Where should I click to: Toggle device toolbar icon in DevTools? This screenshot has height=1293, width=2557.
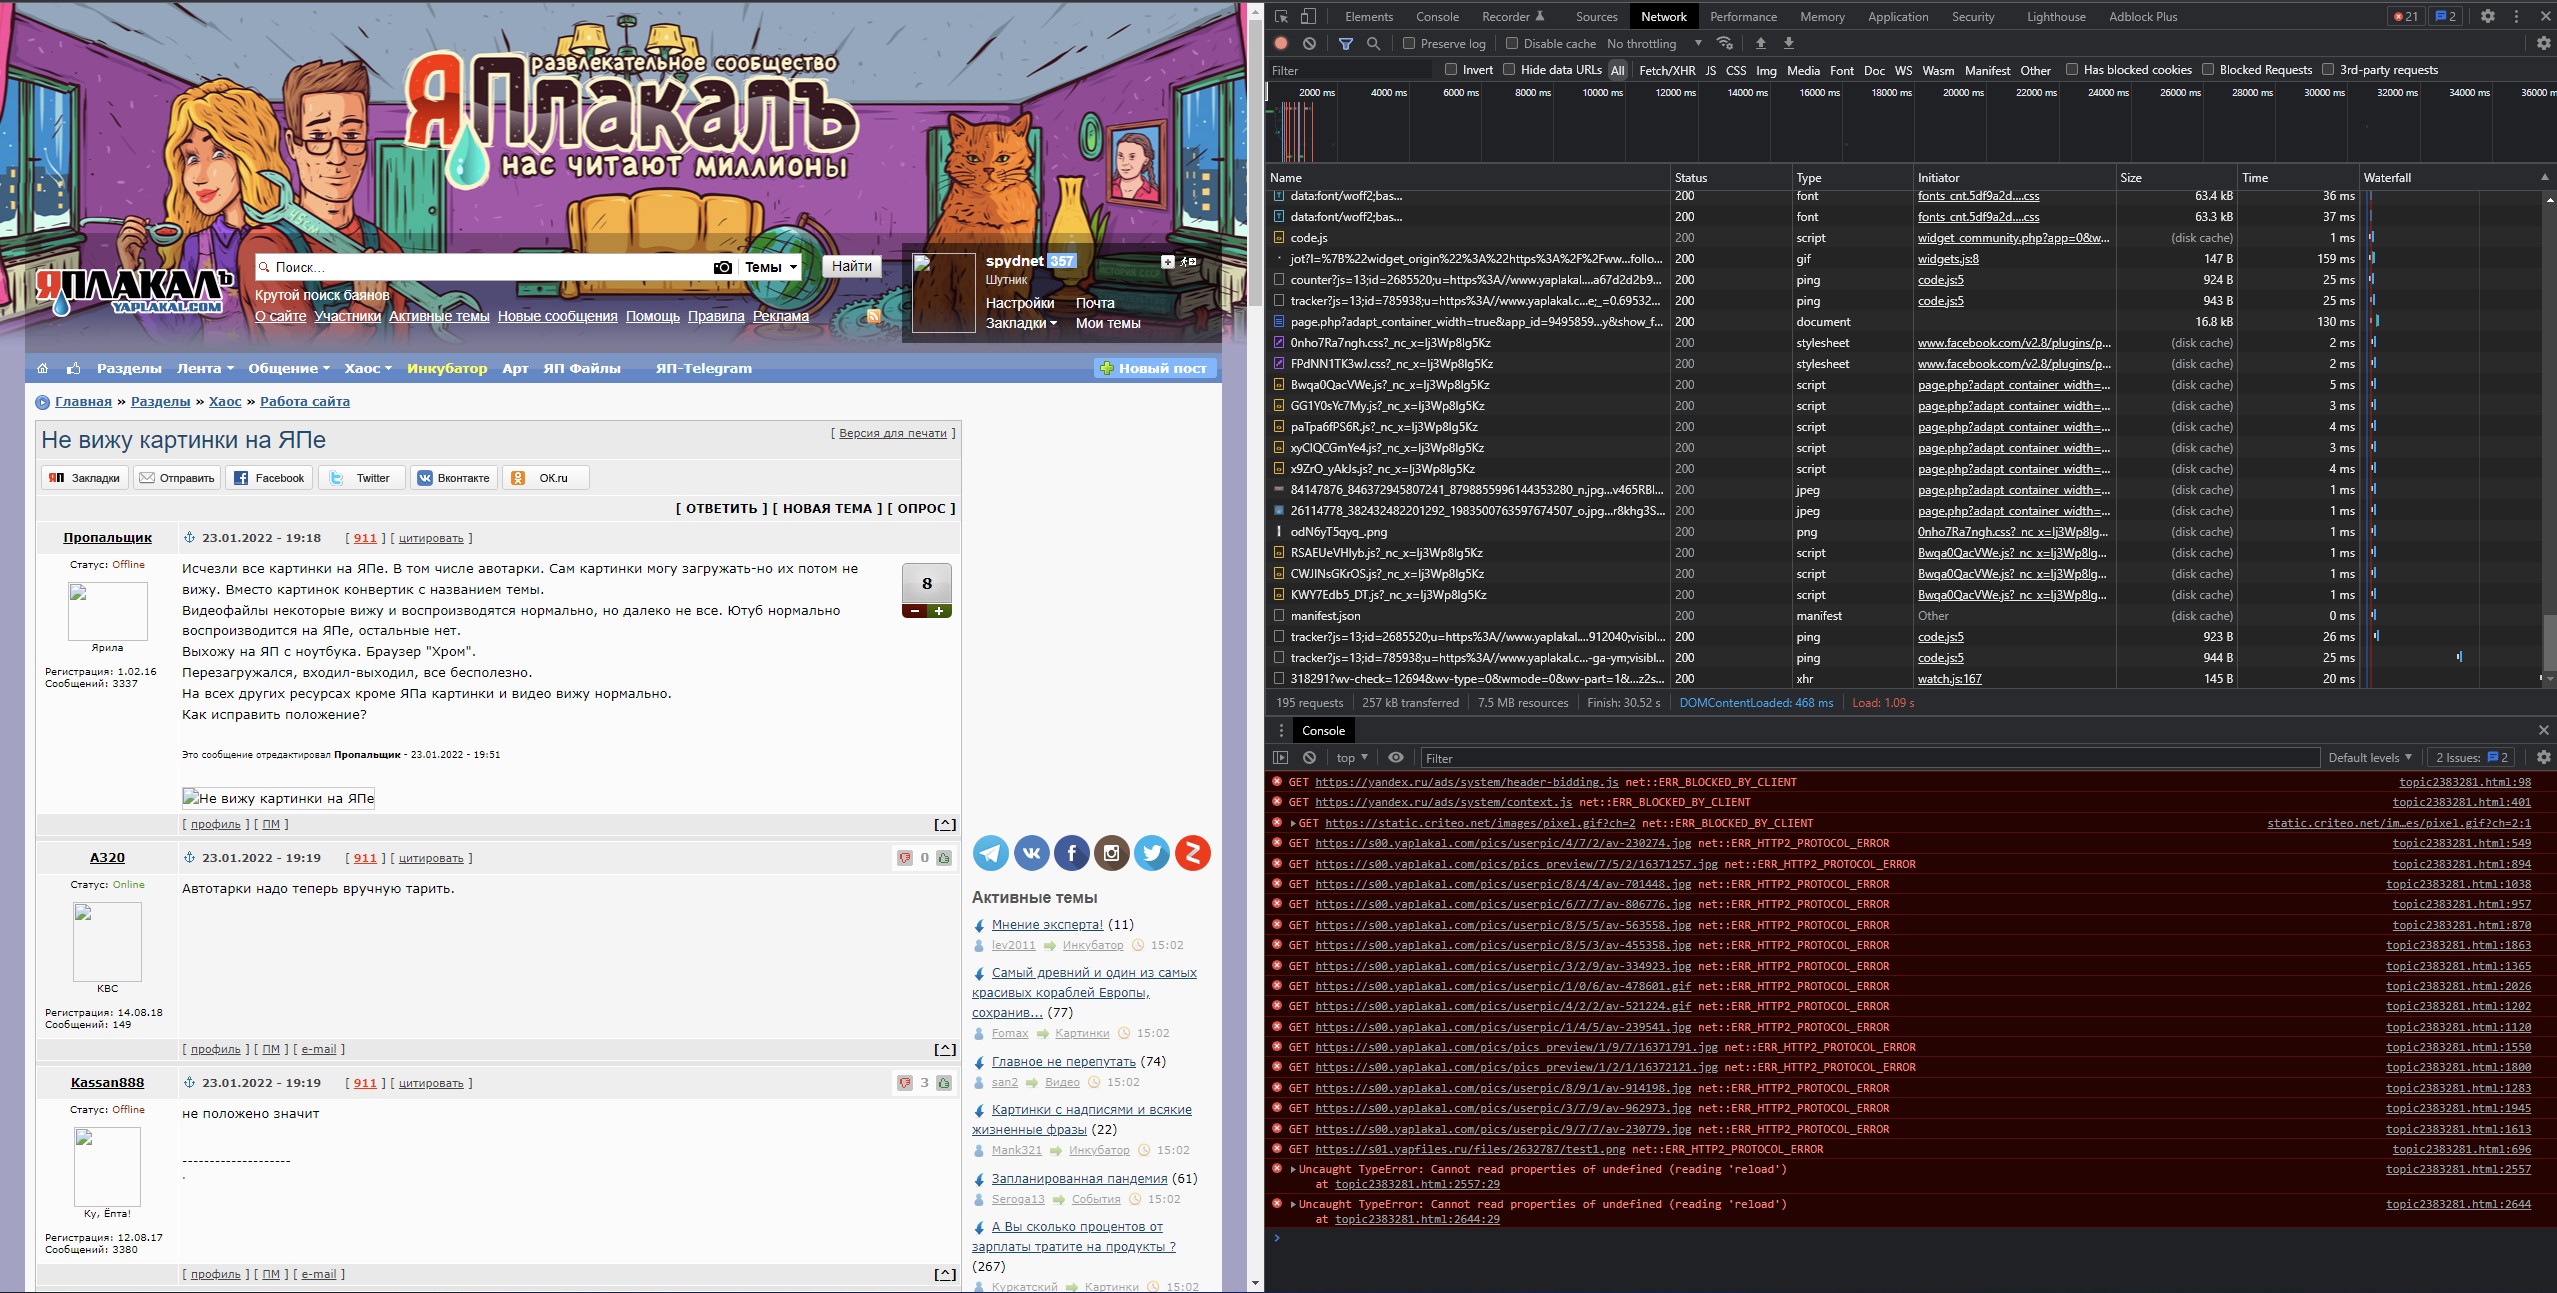point(1307,16)
